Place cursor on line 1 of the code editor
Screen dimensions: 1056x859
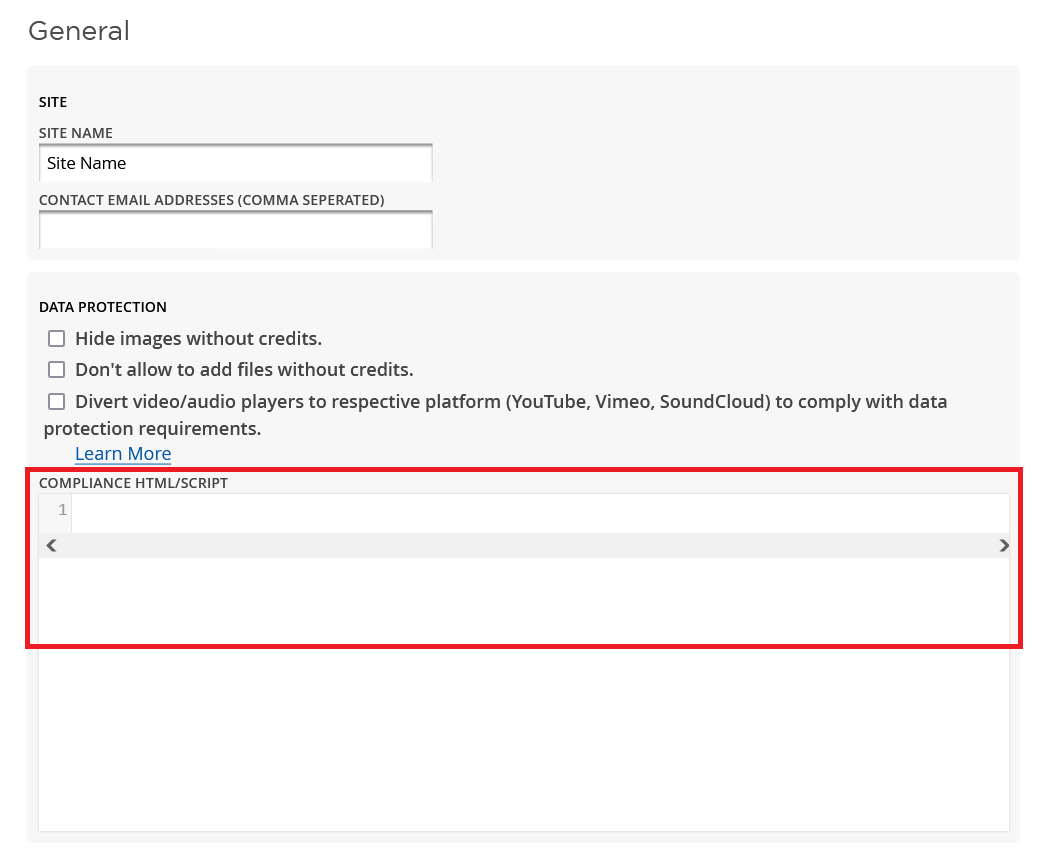pyautogui.click(x=540, y=511)
